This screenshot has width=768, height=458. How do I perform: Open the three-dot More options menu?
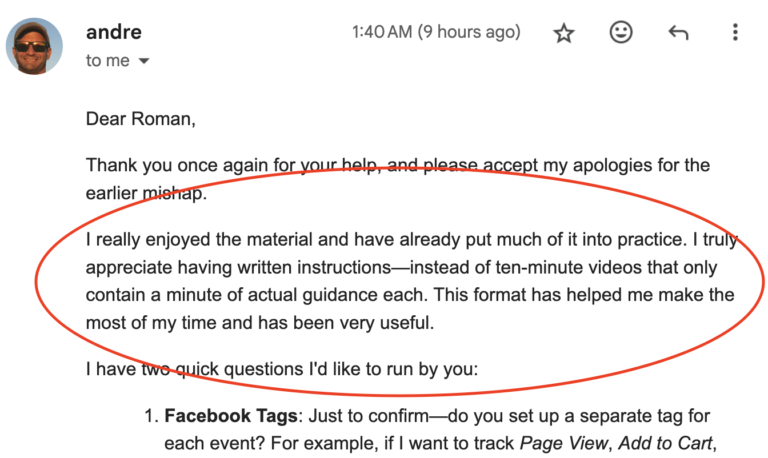point(735,33)
